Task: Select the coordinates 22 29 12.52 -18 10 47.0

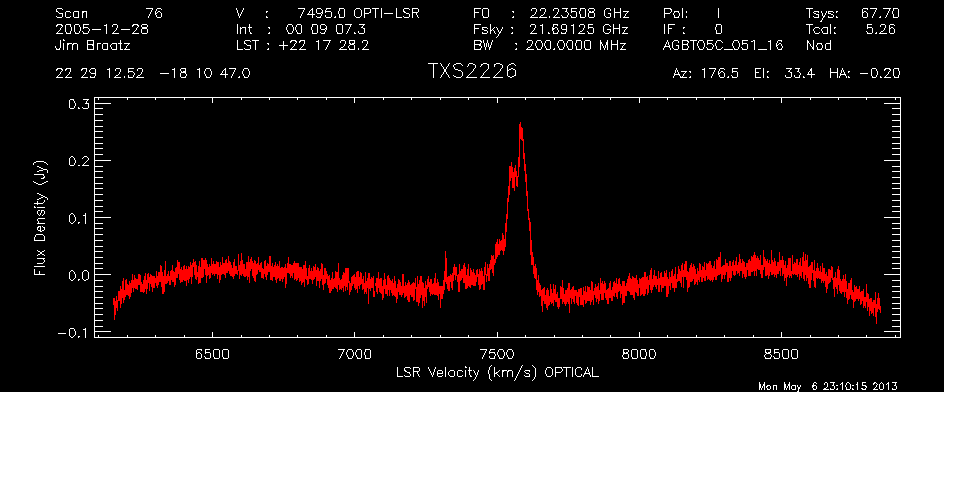Action: (x=153, y=74)
